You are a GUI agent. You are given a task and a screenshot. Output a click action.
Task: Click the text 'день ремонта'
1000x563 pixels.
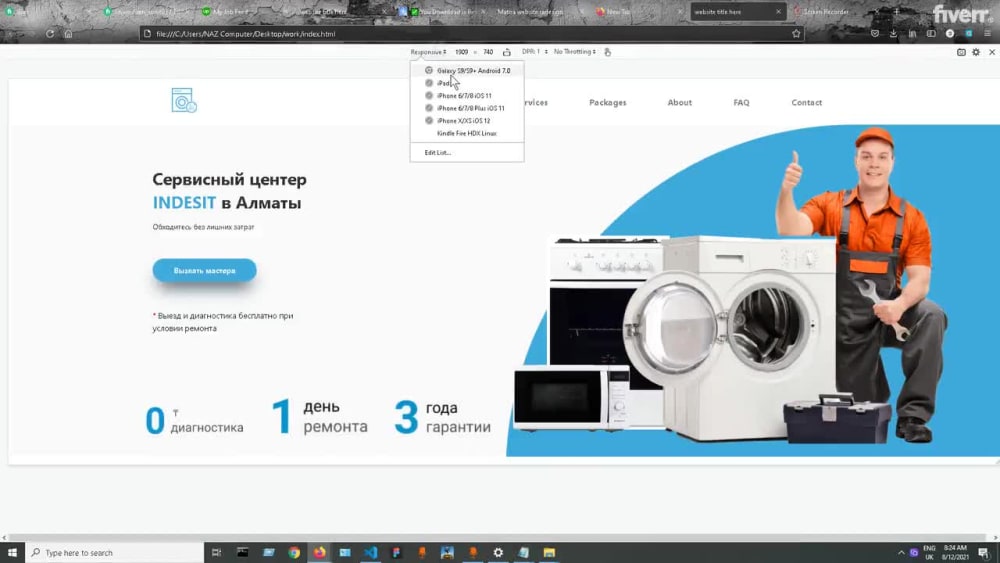[335, 416]
